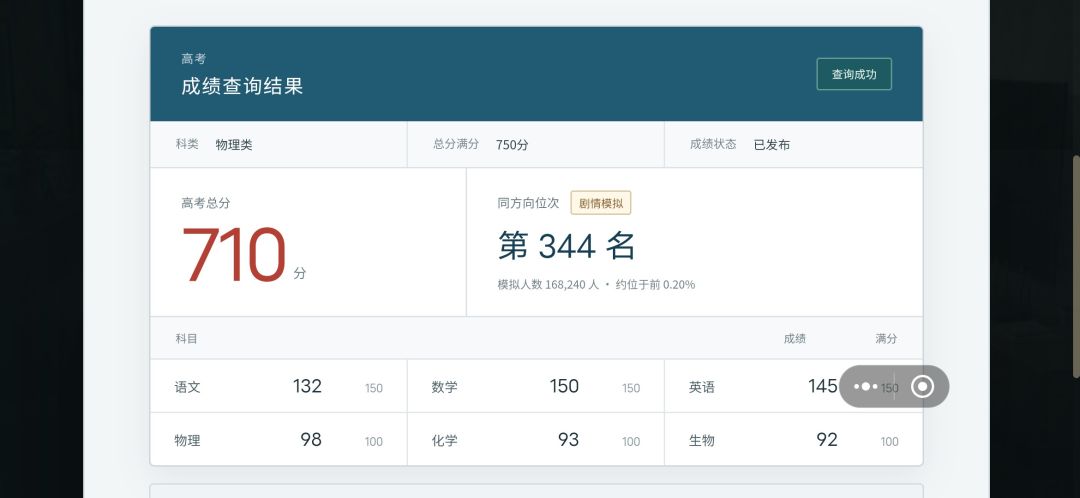This screenshot has width=1080, height=498.
Task: Close mini program via circle target icon
Action: point(922,386)
